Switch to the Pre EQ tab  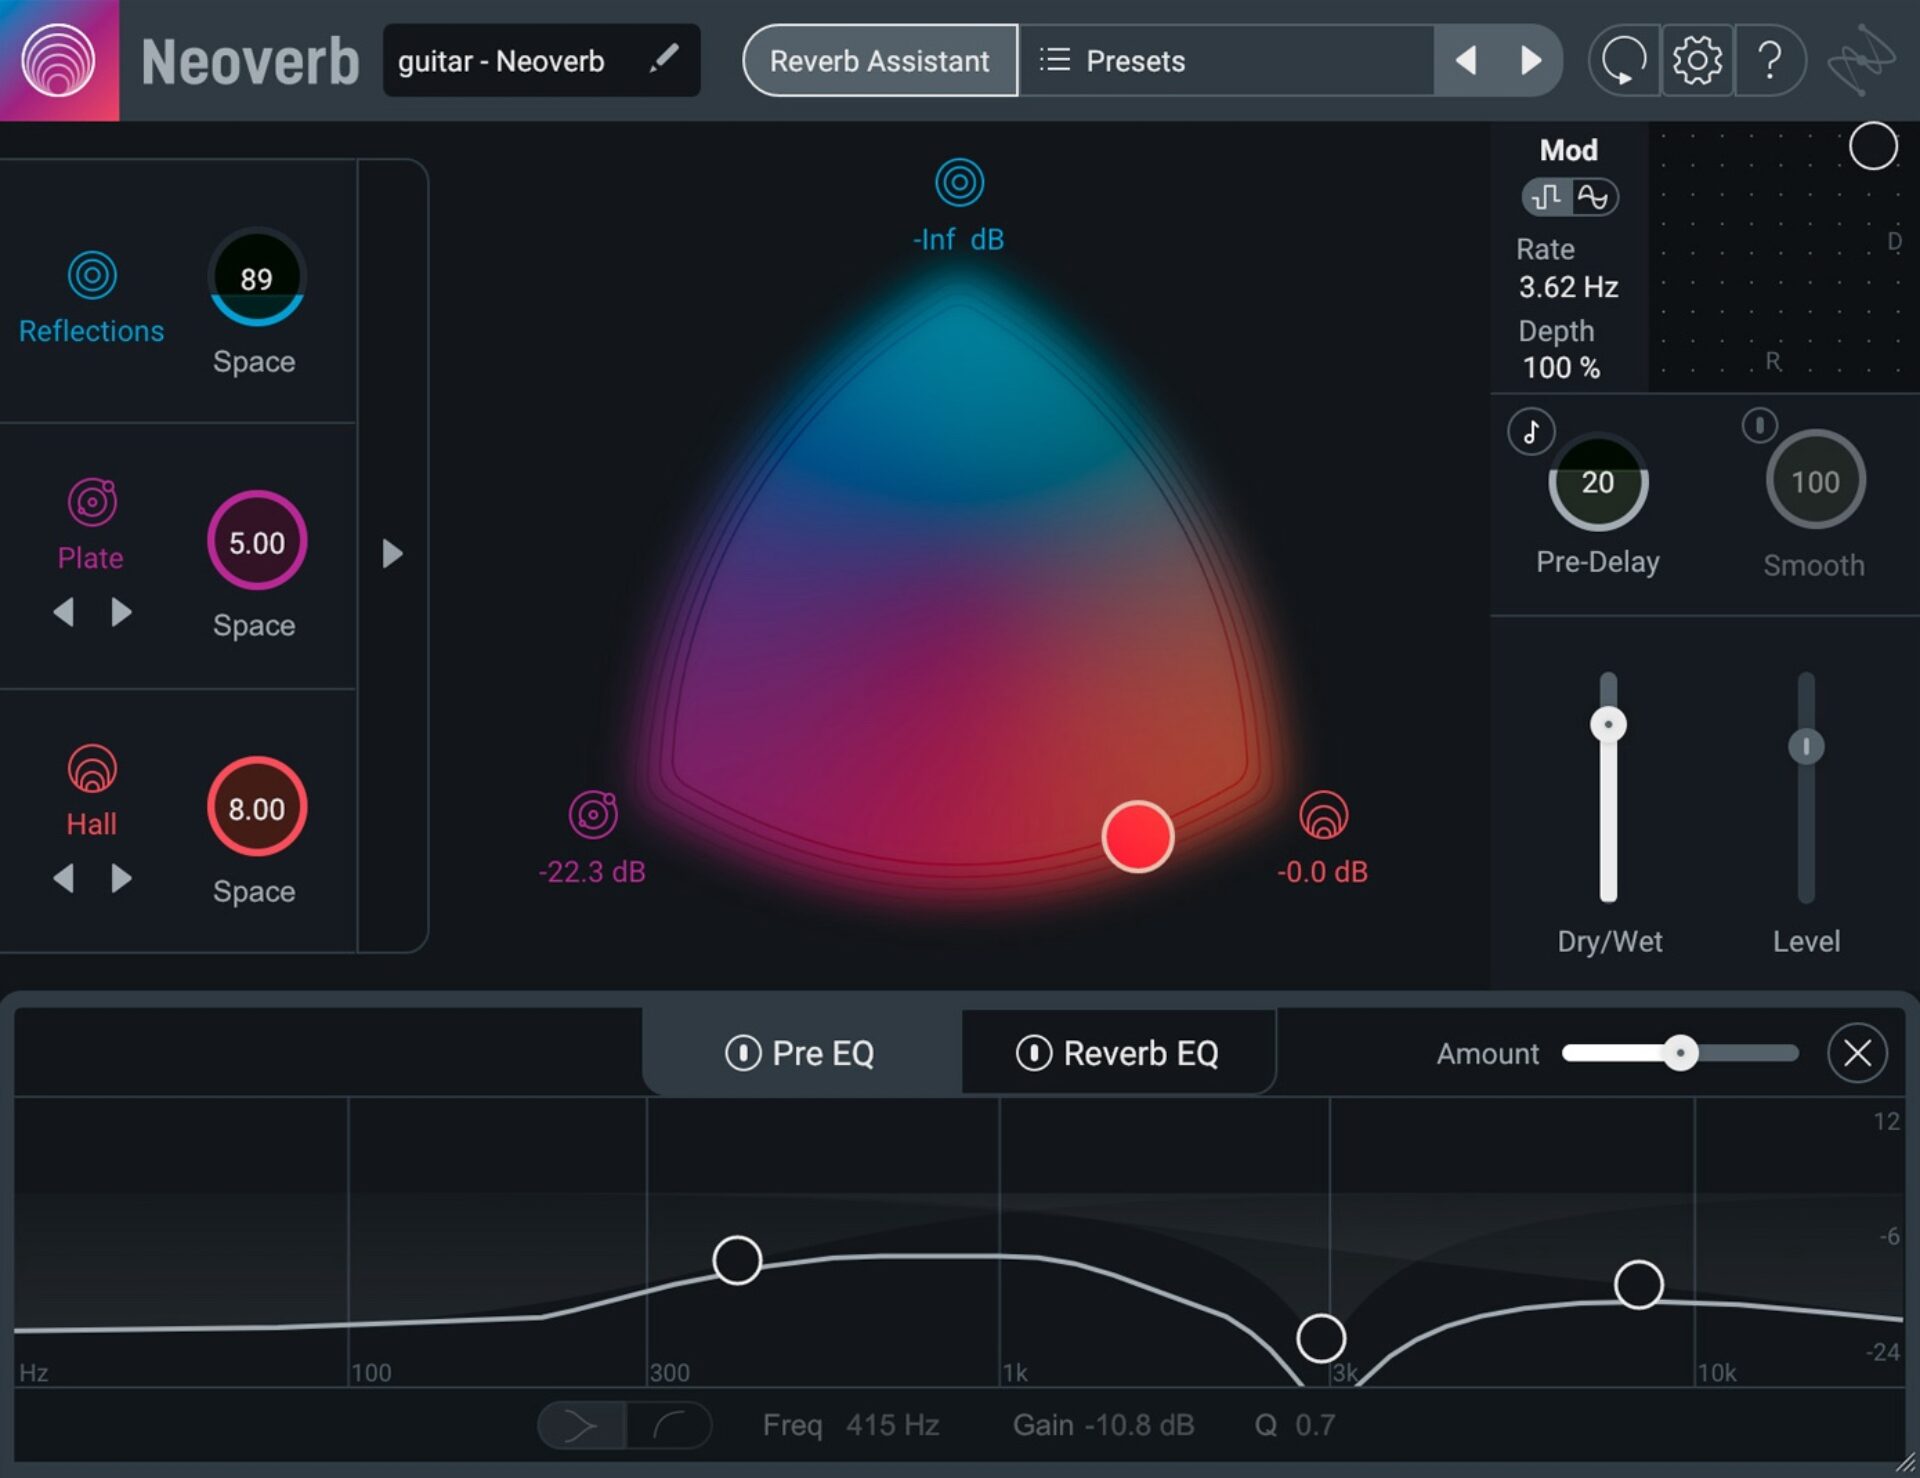click(822, 1053)
